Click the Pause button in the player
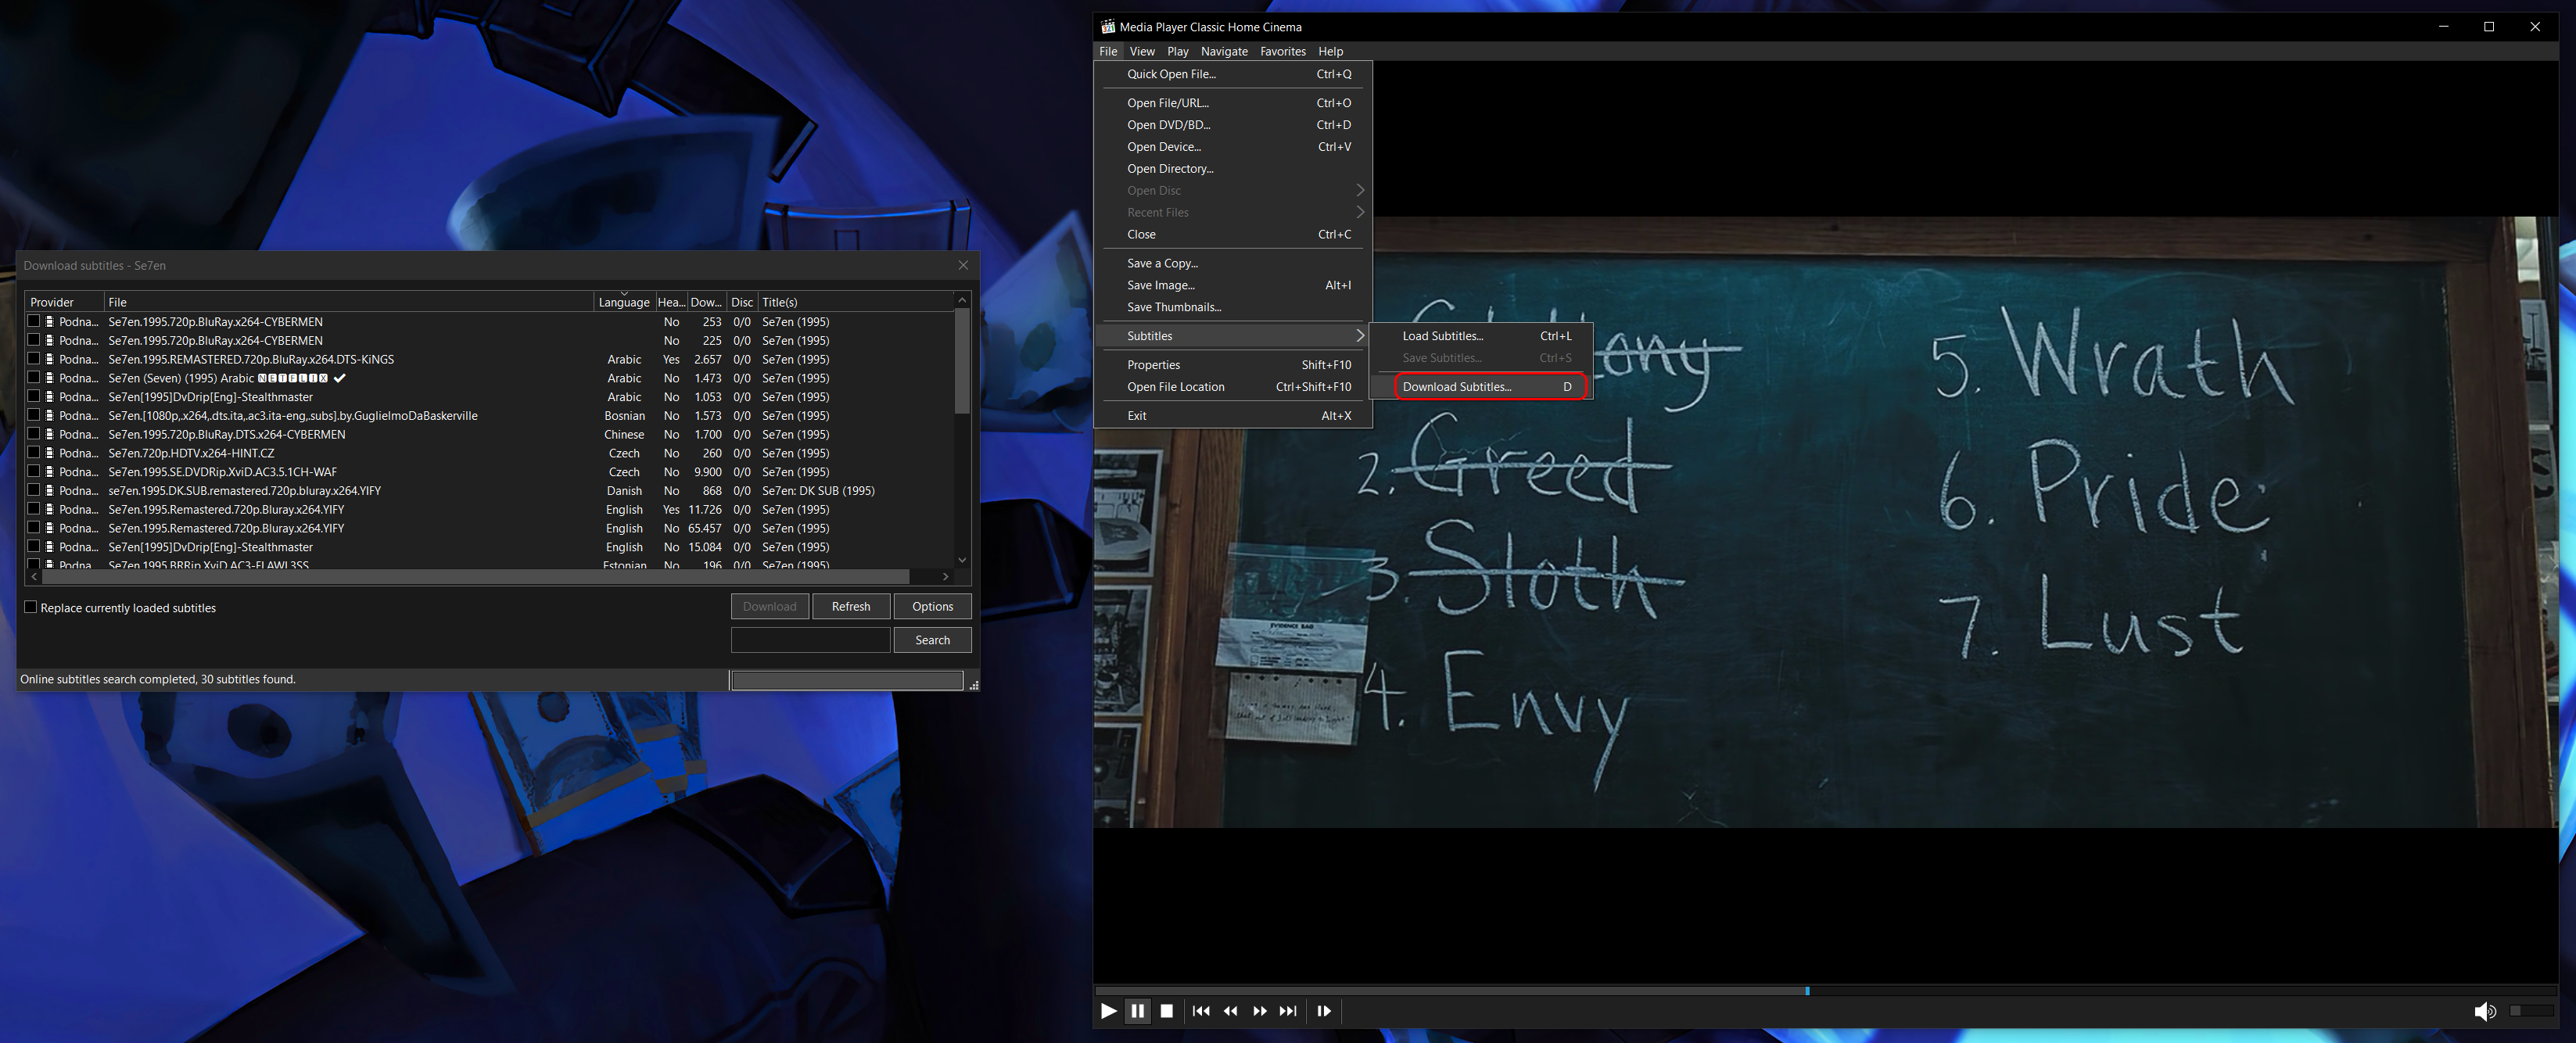The height and width of the screenshot is (1043, 2576). (x=1137, y=1011)
